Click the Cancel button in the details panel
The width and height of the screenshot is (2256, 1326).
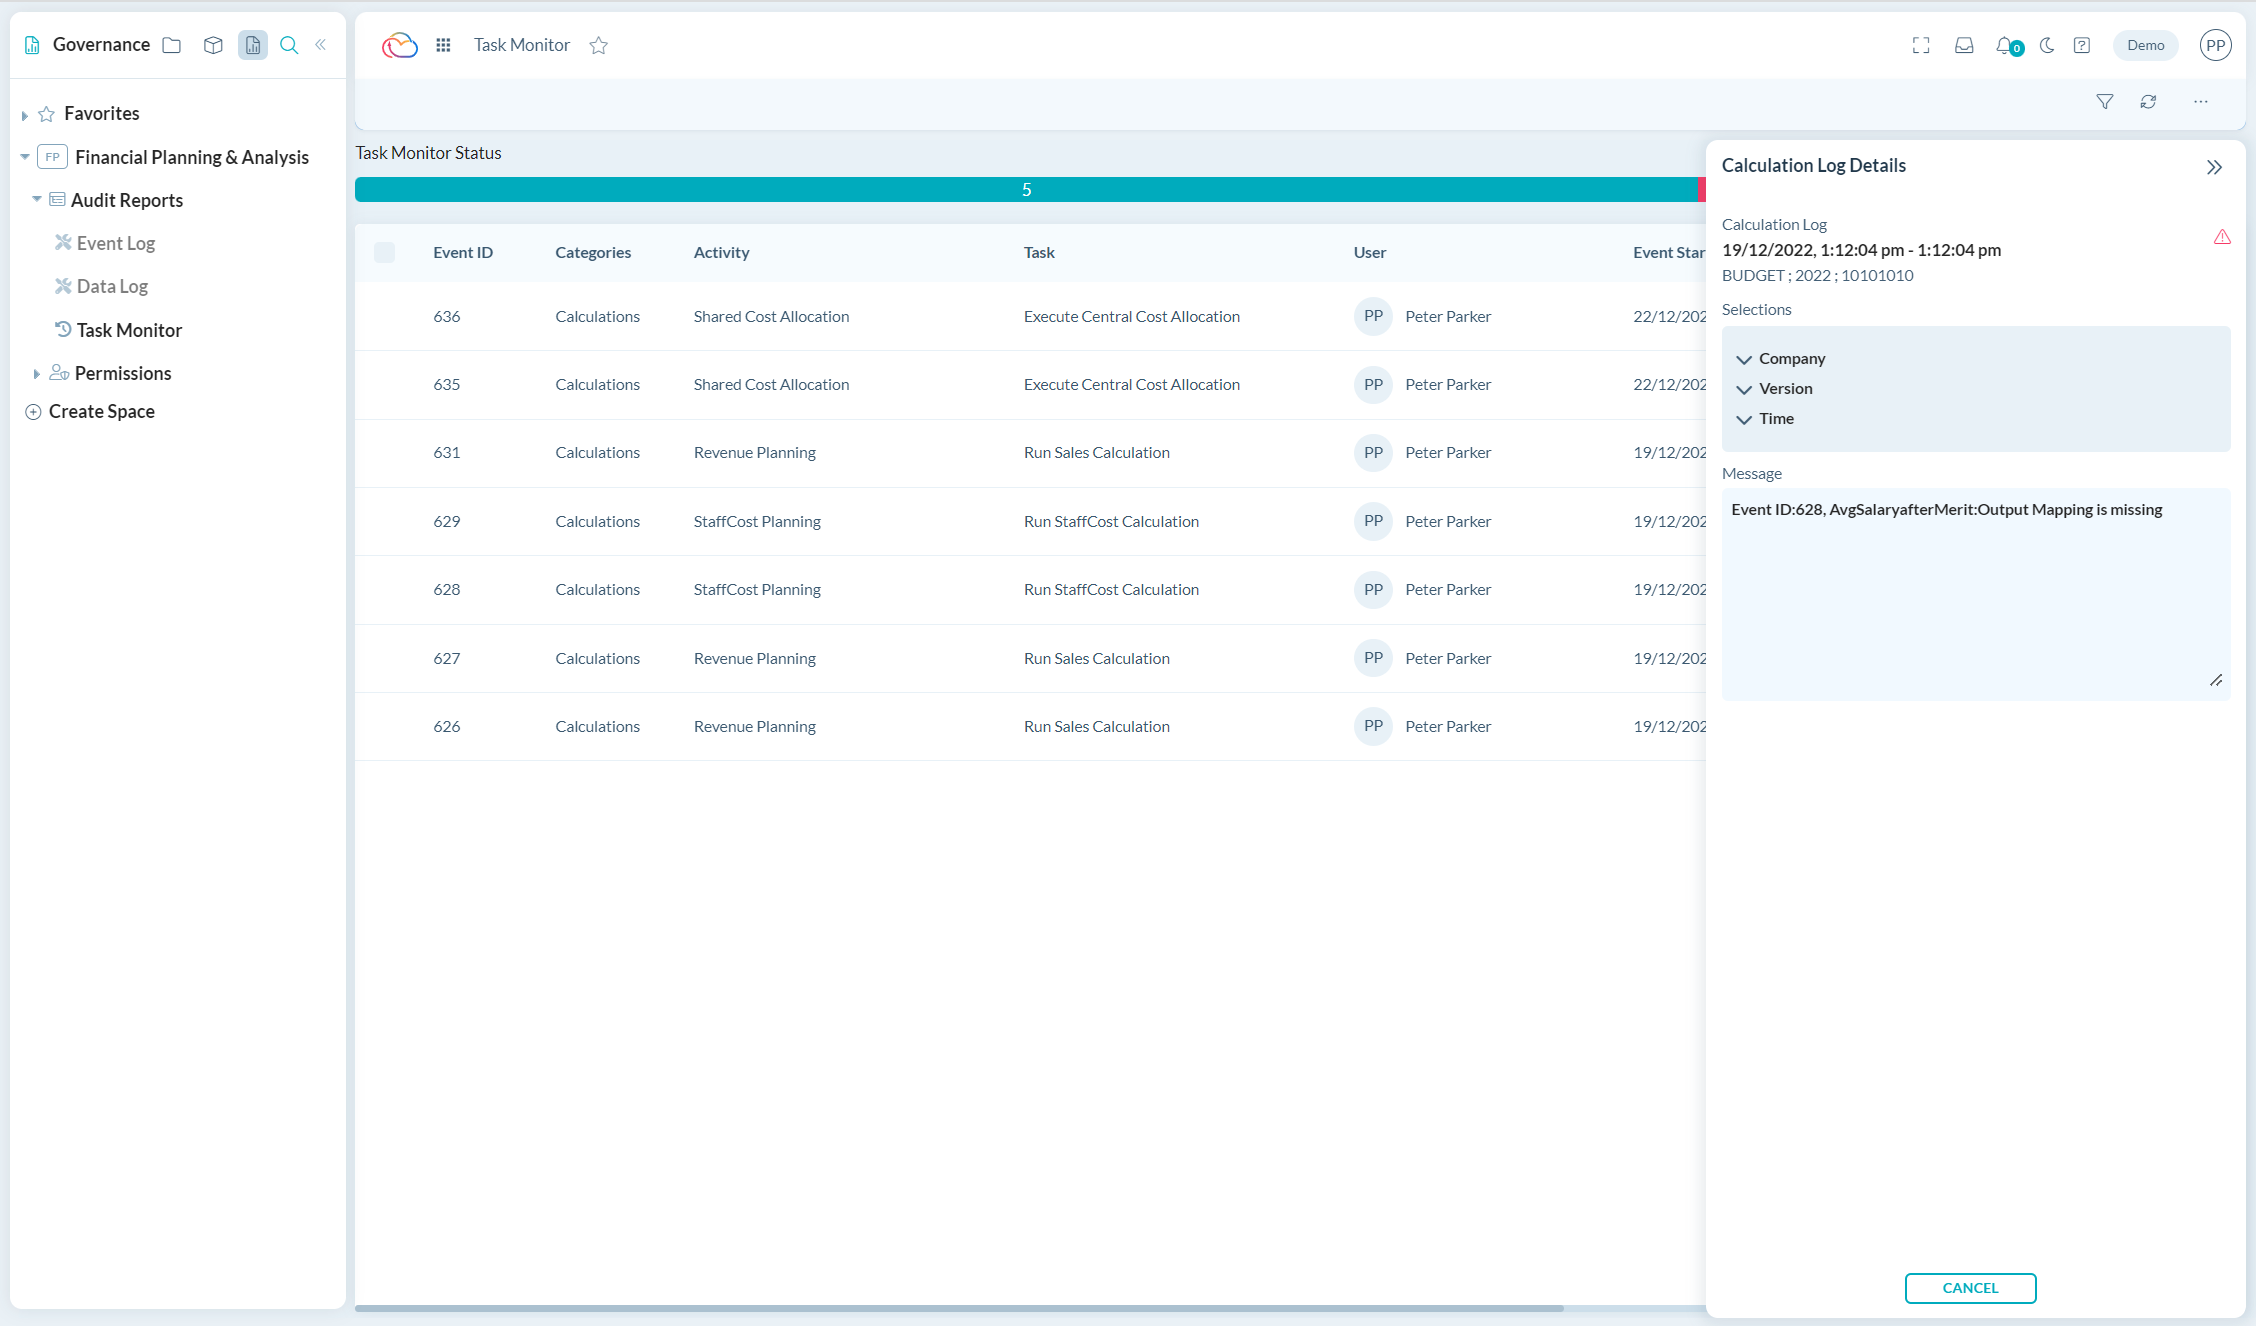pos(1970,1288)
